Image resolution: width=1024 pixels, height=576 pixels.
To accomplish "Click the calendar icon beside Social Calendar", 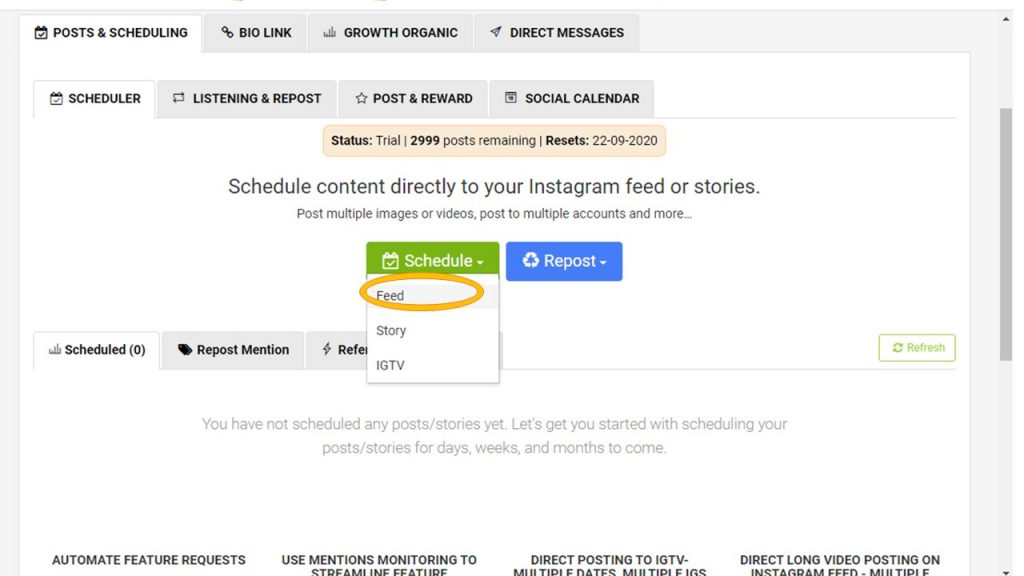I will [x=511, y=97].
